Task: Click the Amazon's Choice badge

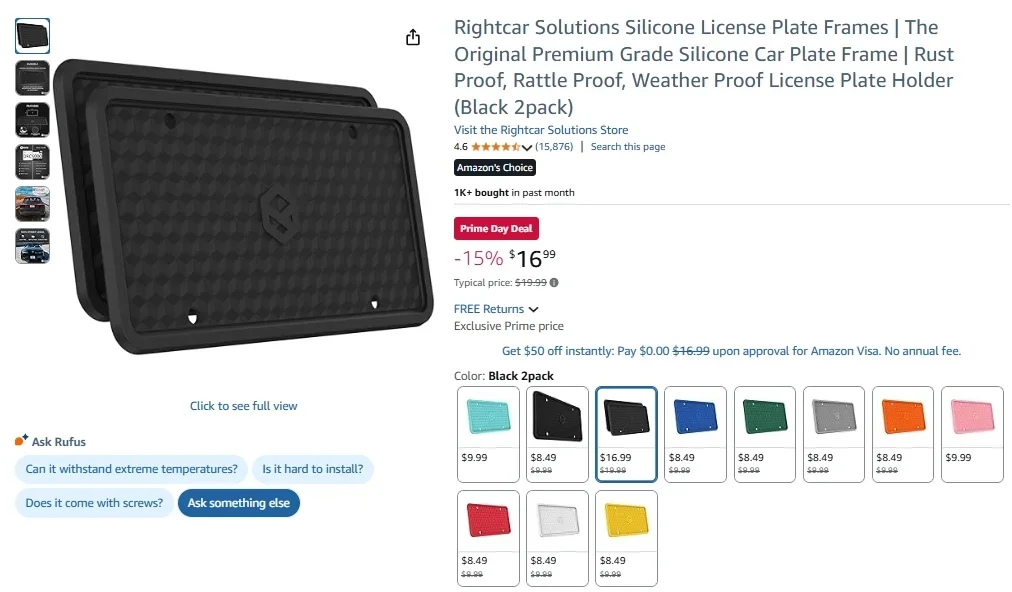Action: point(494,167)
